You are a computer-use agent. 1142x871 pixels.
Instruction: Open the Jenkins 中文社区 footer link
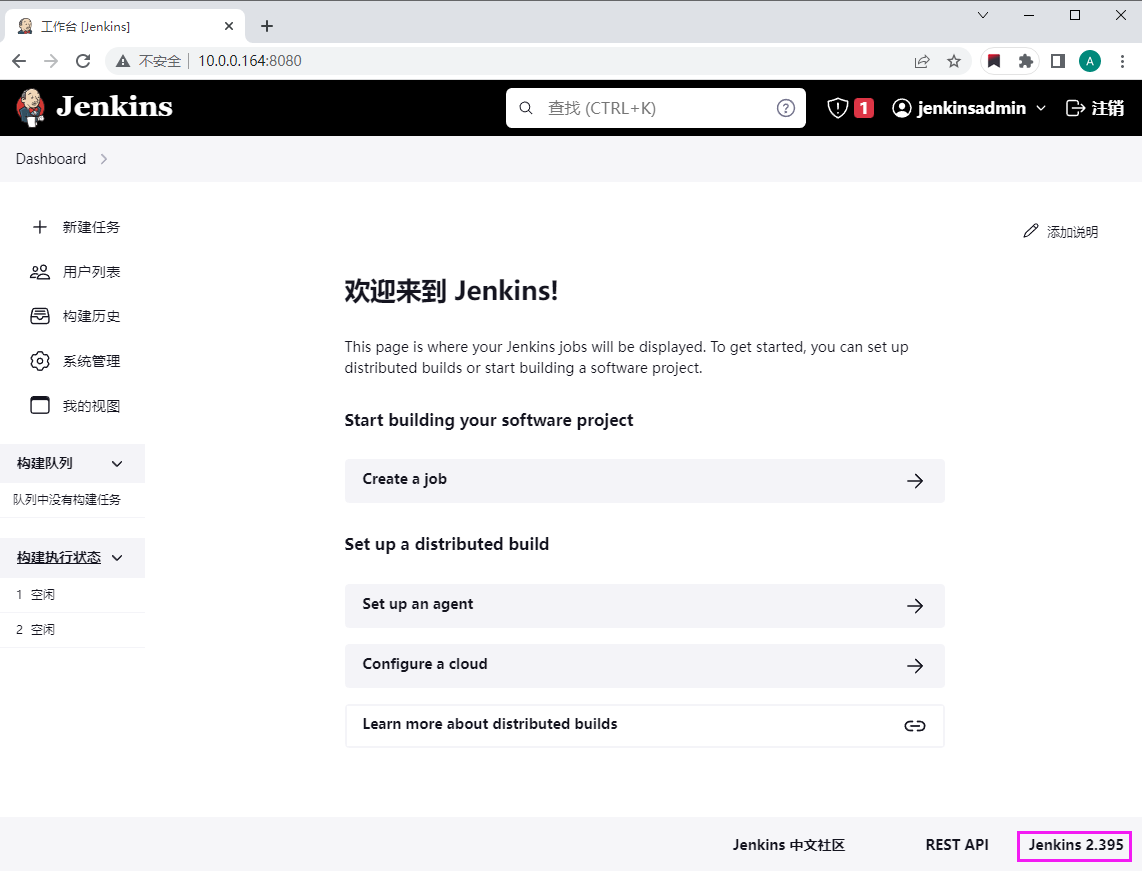tap(789, 845)
